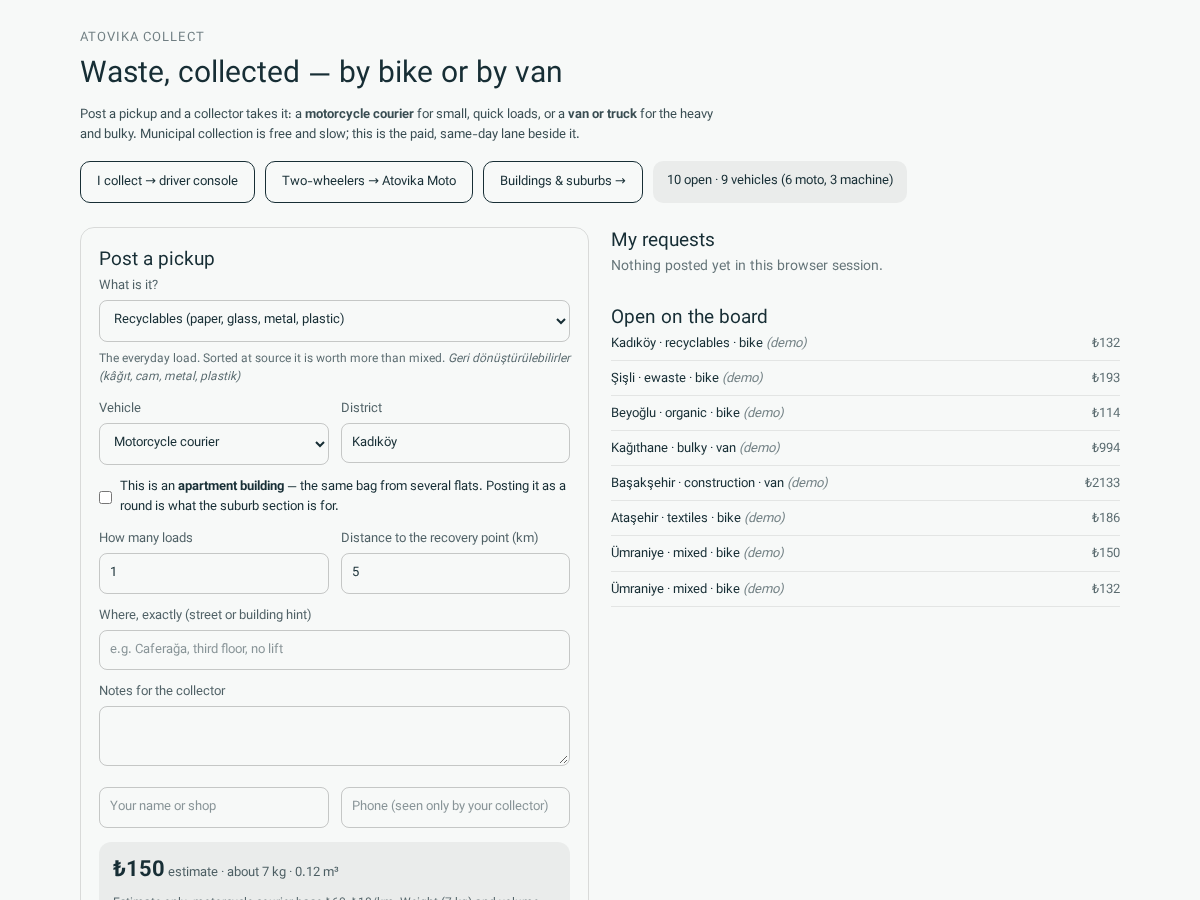Click the ₺994 price on the board

tap(1105, 448)
